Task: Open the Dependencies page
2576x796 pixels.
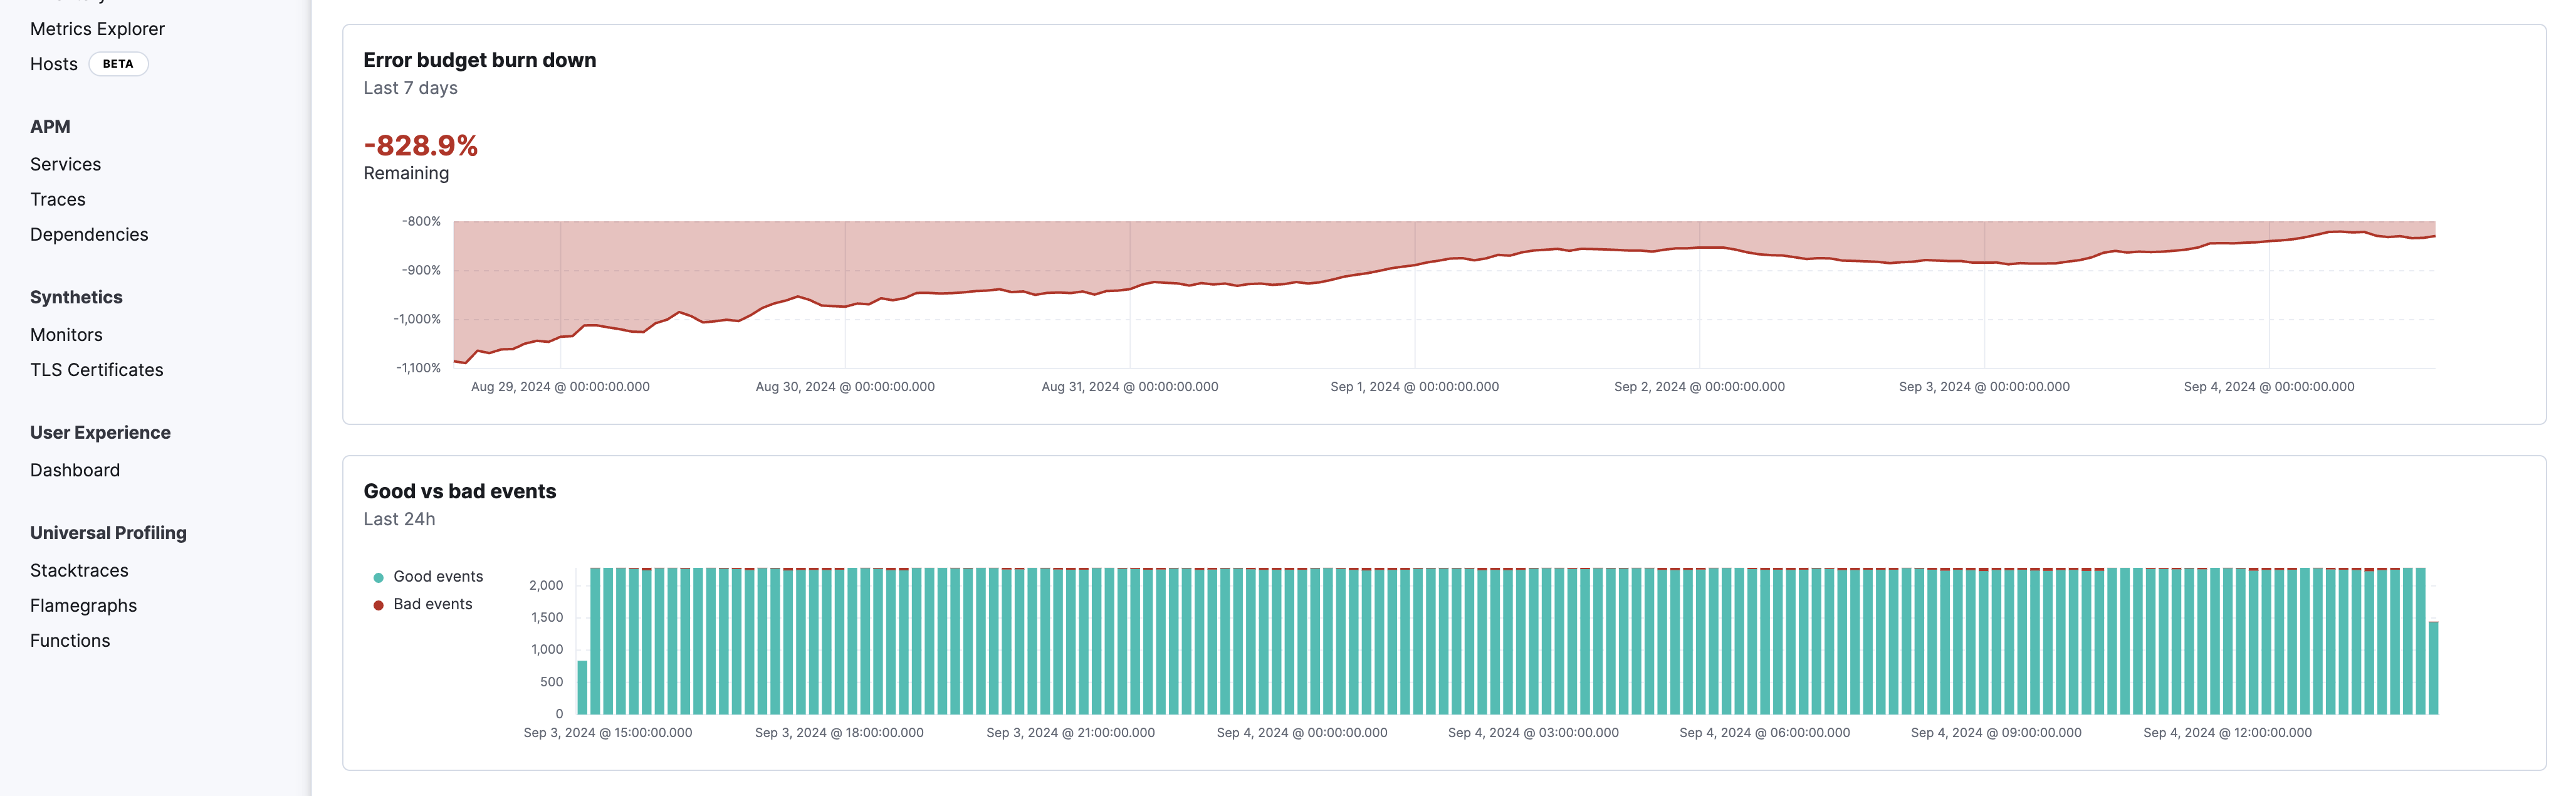Action: (x=89, y=234)
